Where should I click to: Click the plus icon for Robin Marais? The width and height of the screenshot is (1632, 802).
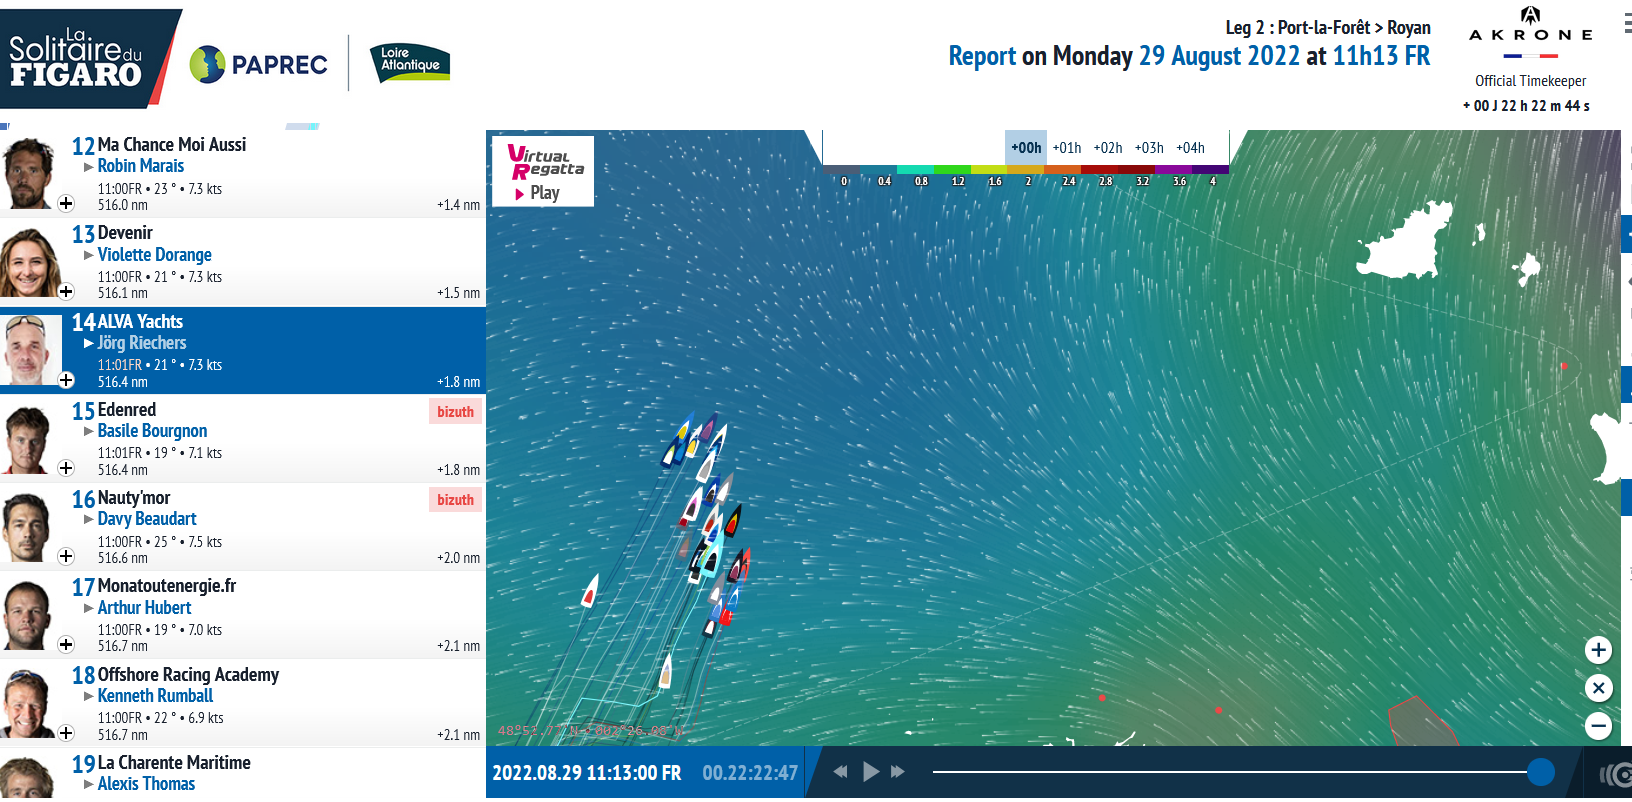pyautogui.click(x=66, y=204)
